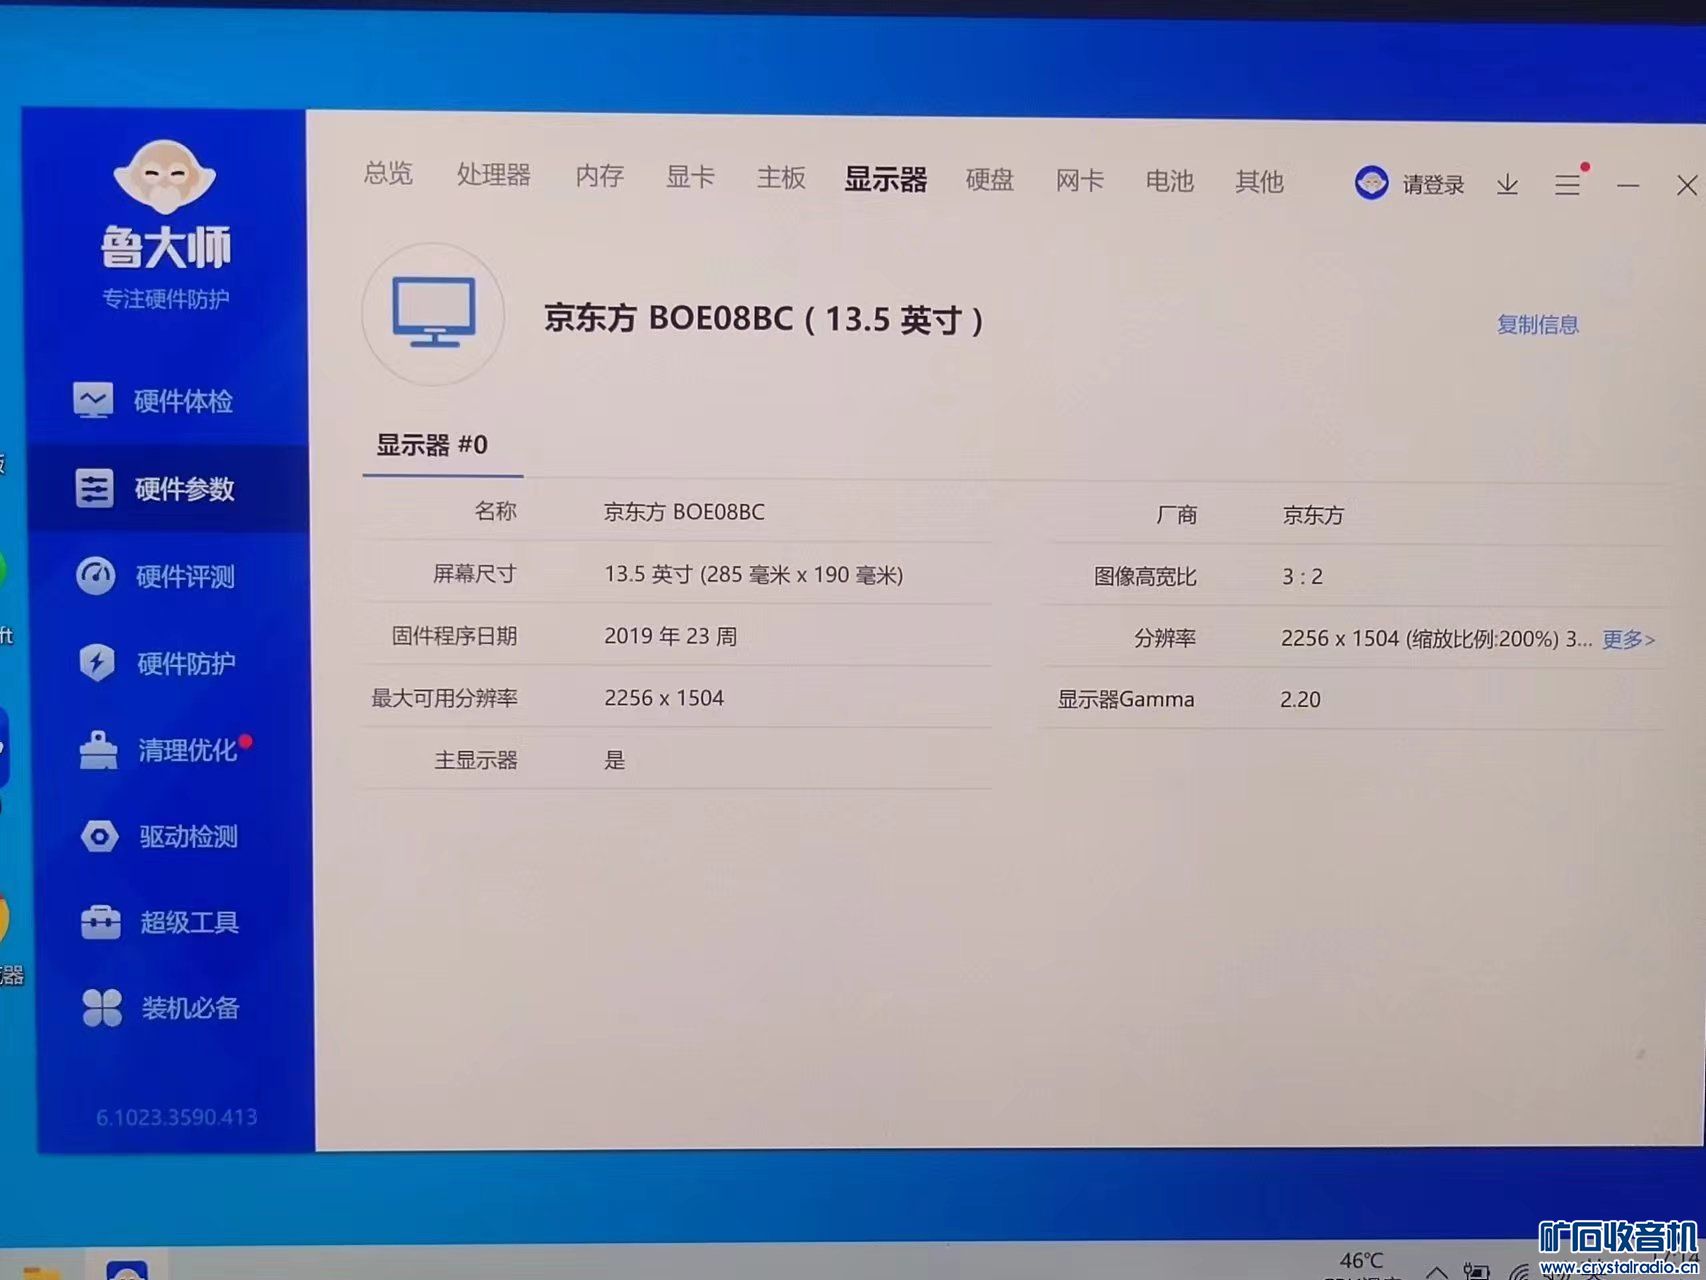Click name value 京东方 BOE08BC in the table
The width and height of the screenshot is (1706, 1280).
pyautogui.click(x=684, y=512)
